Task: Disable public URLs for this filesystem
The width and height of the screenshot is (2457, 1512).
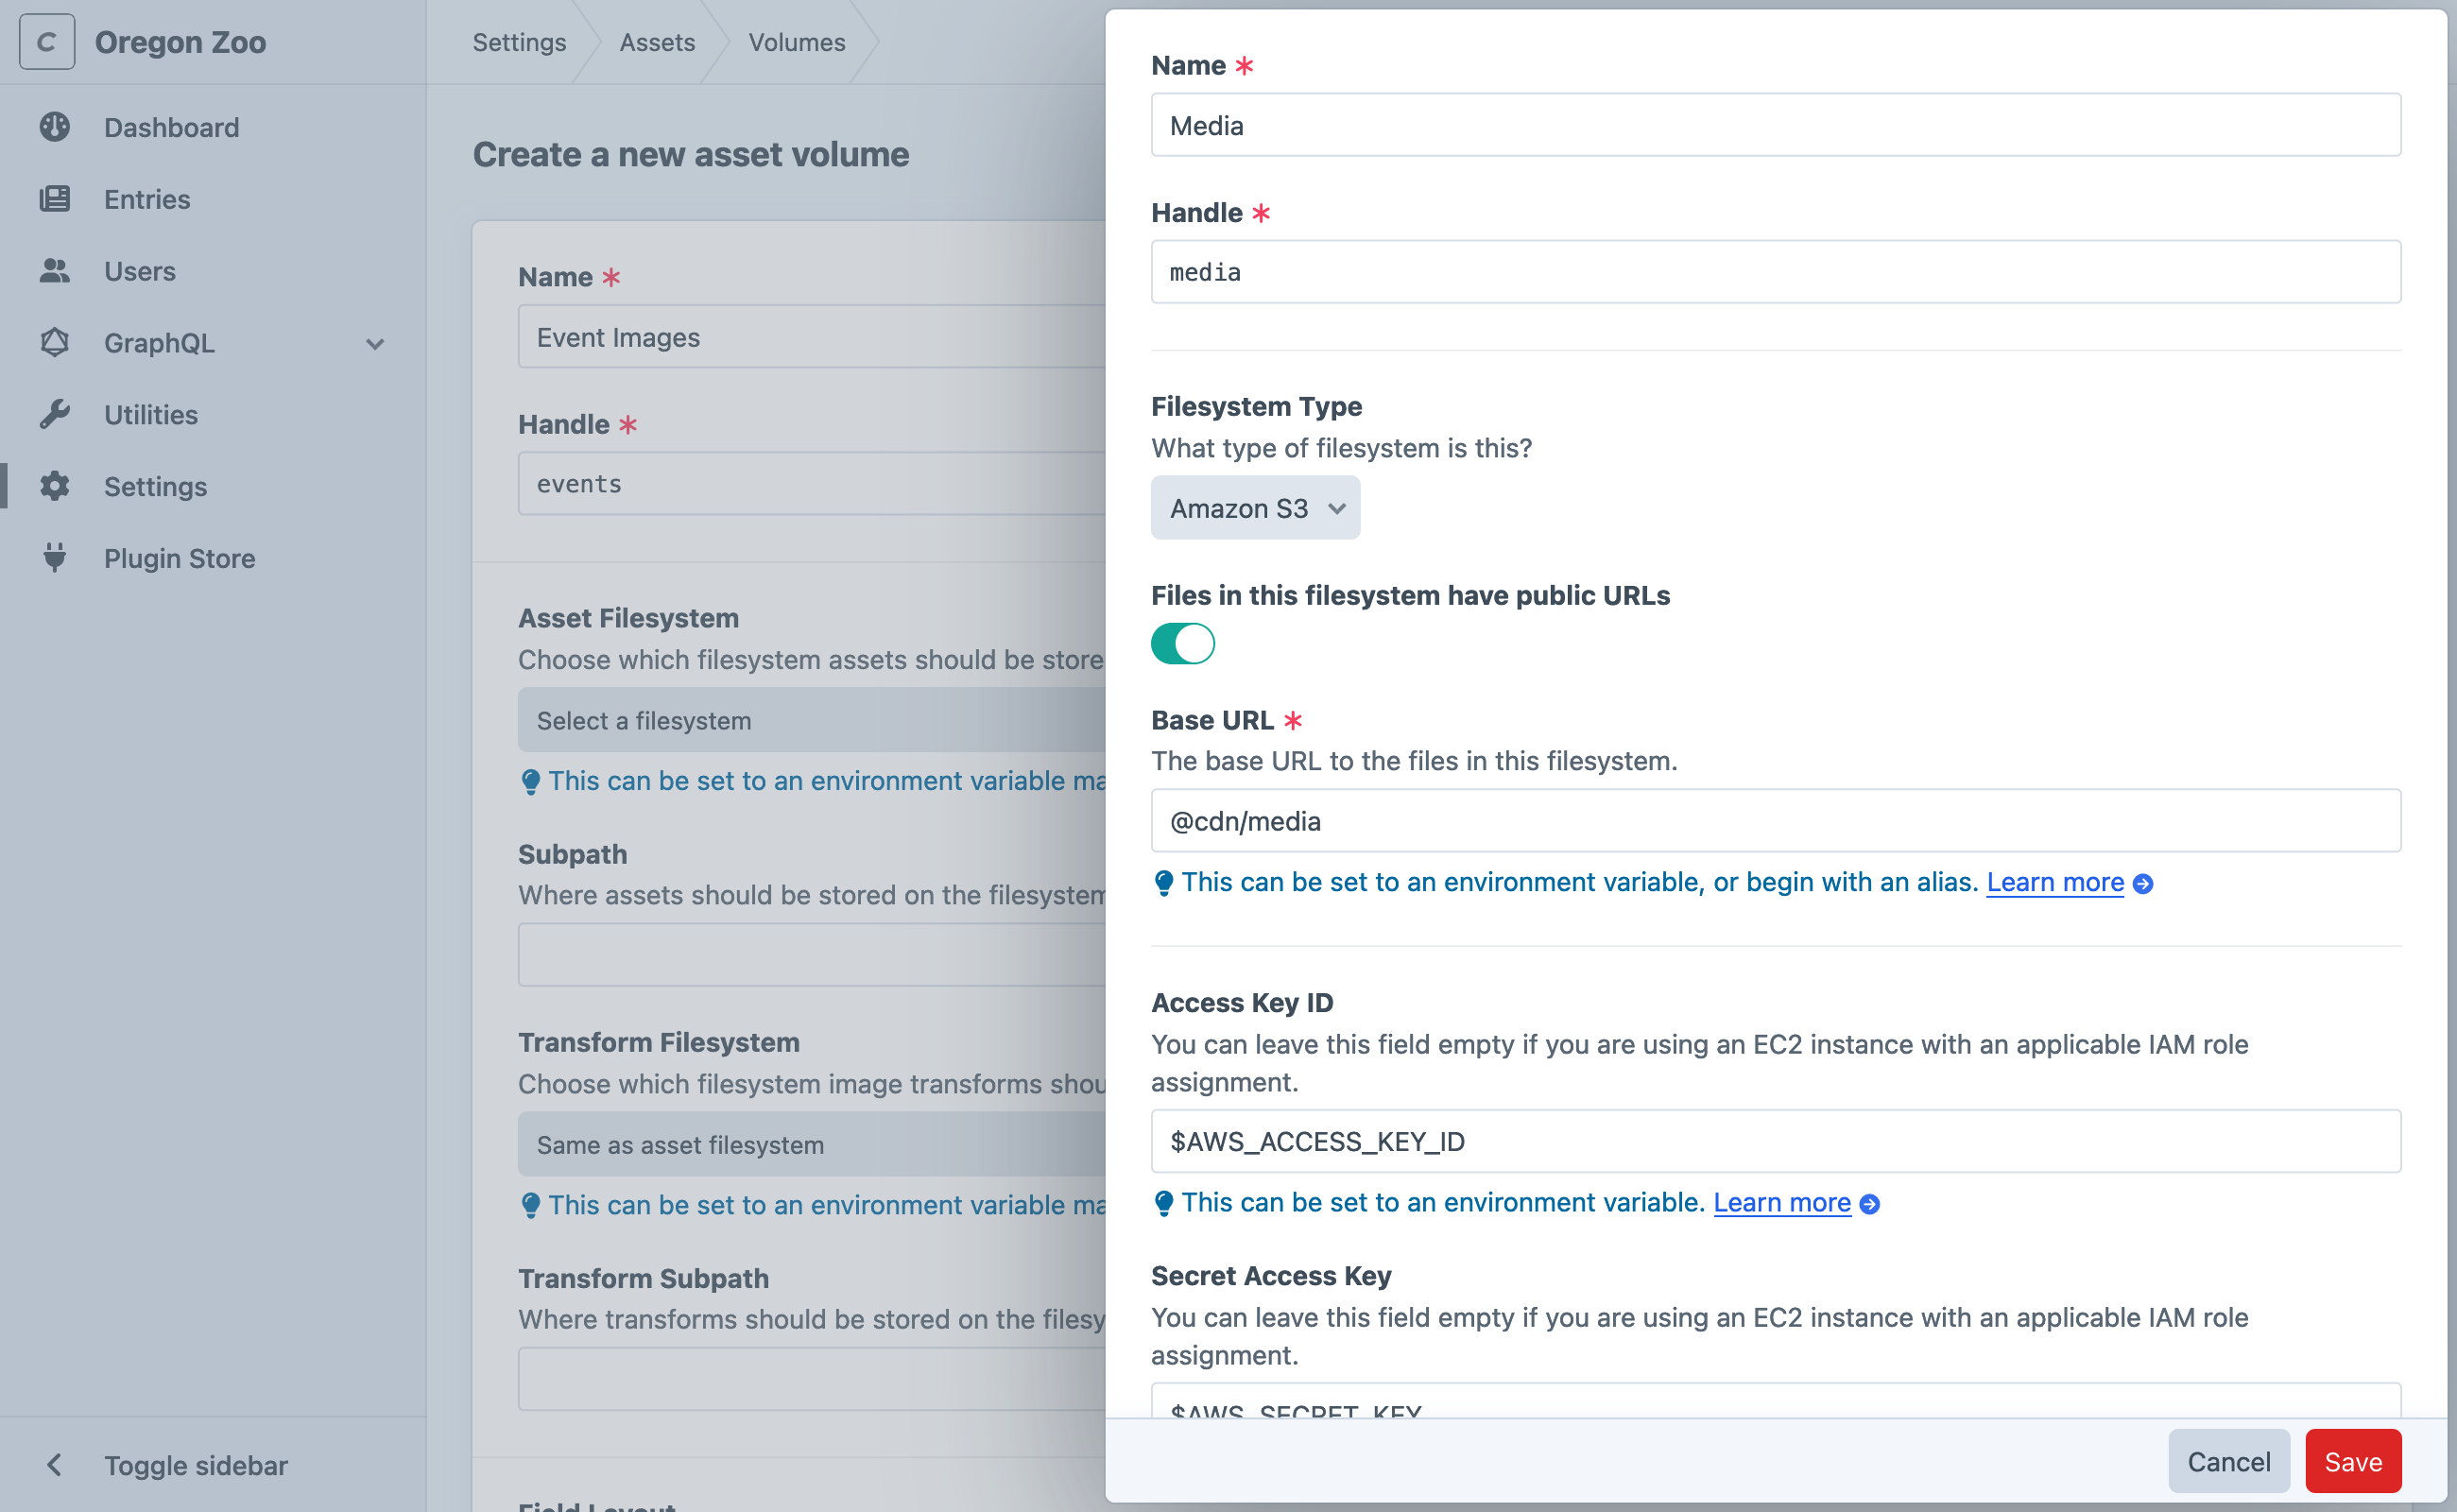Action: (x=1183, y=643)
